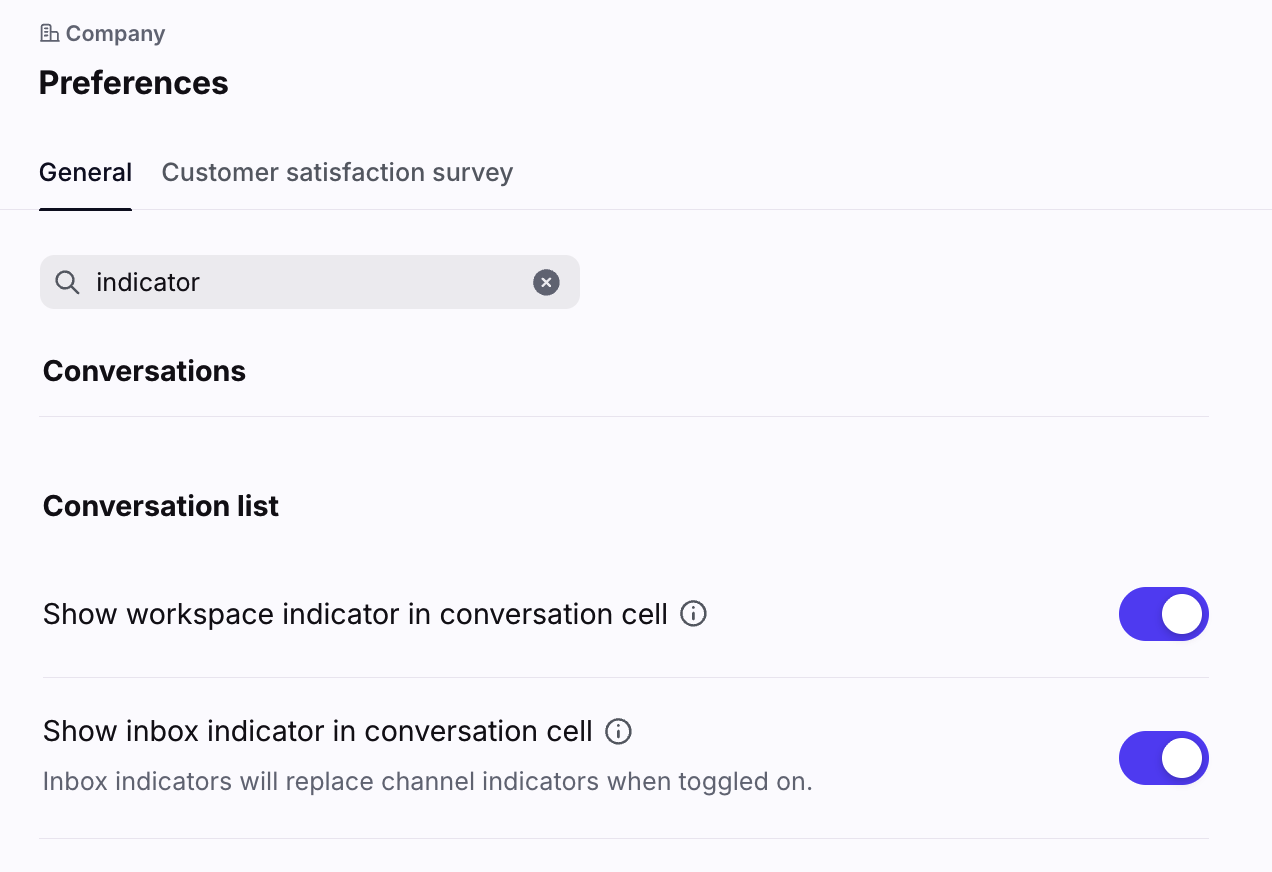This screenshot has height=872, width=1272.
Task: Click "Show inbox indicator in conversation cell" label
Action: coord(318,732)
